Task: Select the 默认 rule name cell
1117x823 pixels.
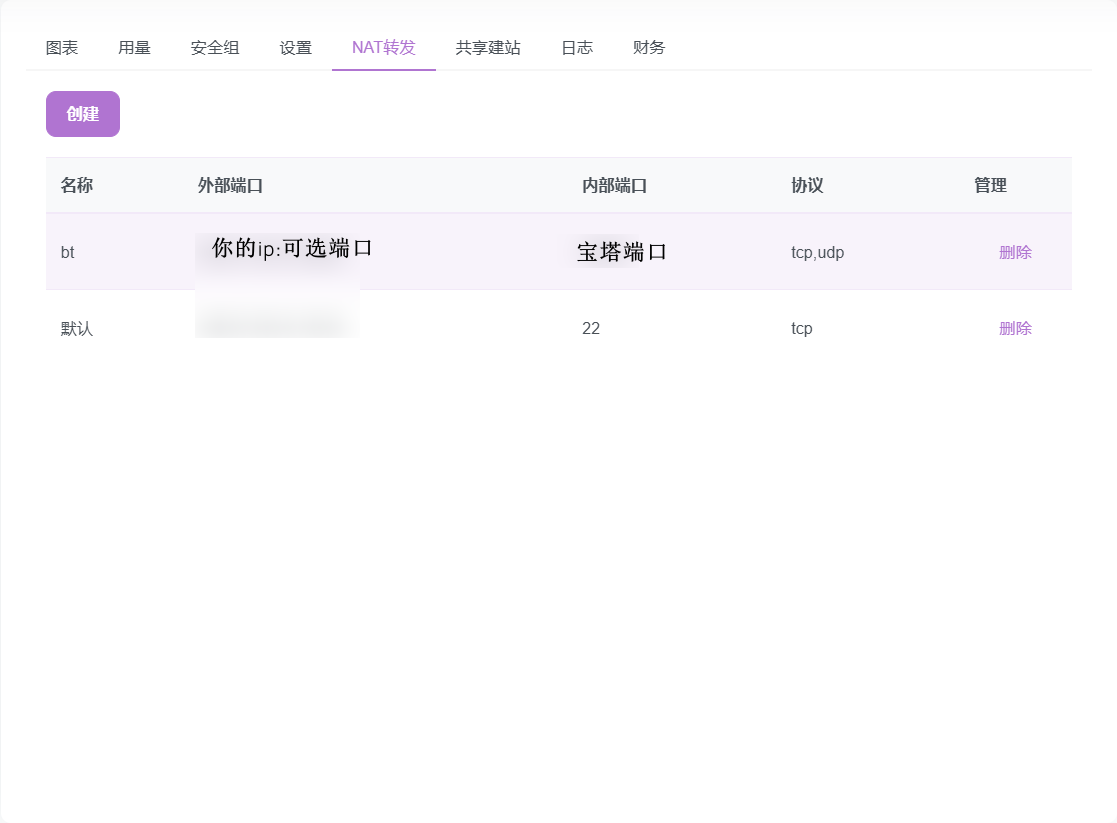Action: click(77, 328)
